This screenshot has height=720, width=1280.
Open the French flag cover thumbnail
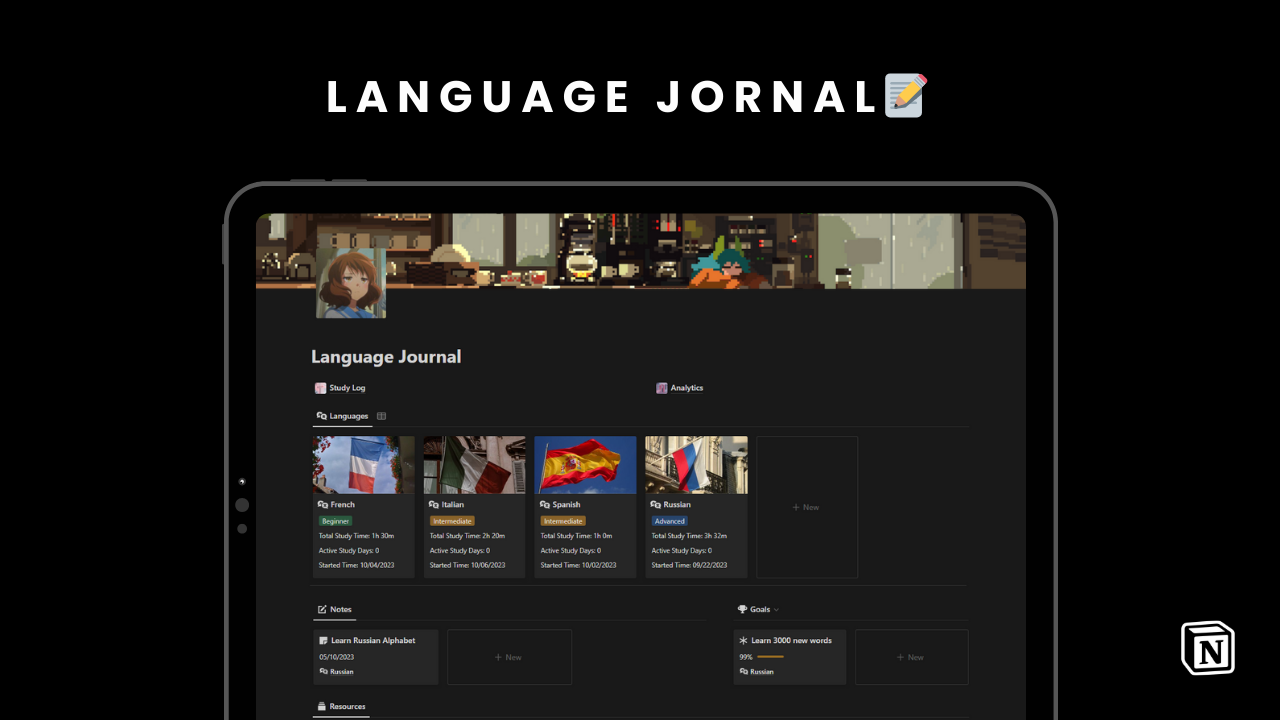[x=363, y=465]
